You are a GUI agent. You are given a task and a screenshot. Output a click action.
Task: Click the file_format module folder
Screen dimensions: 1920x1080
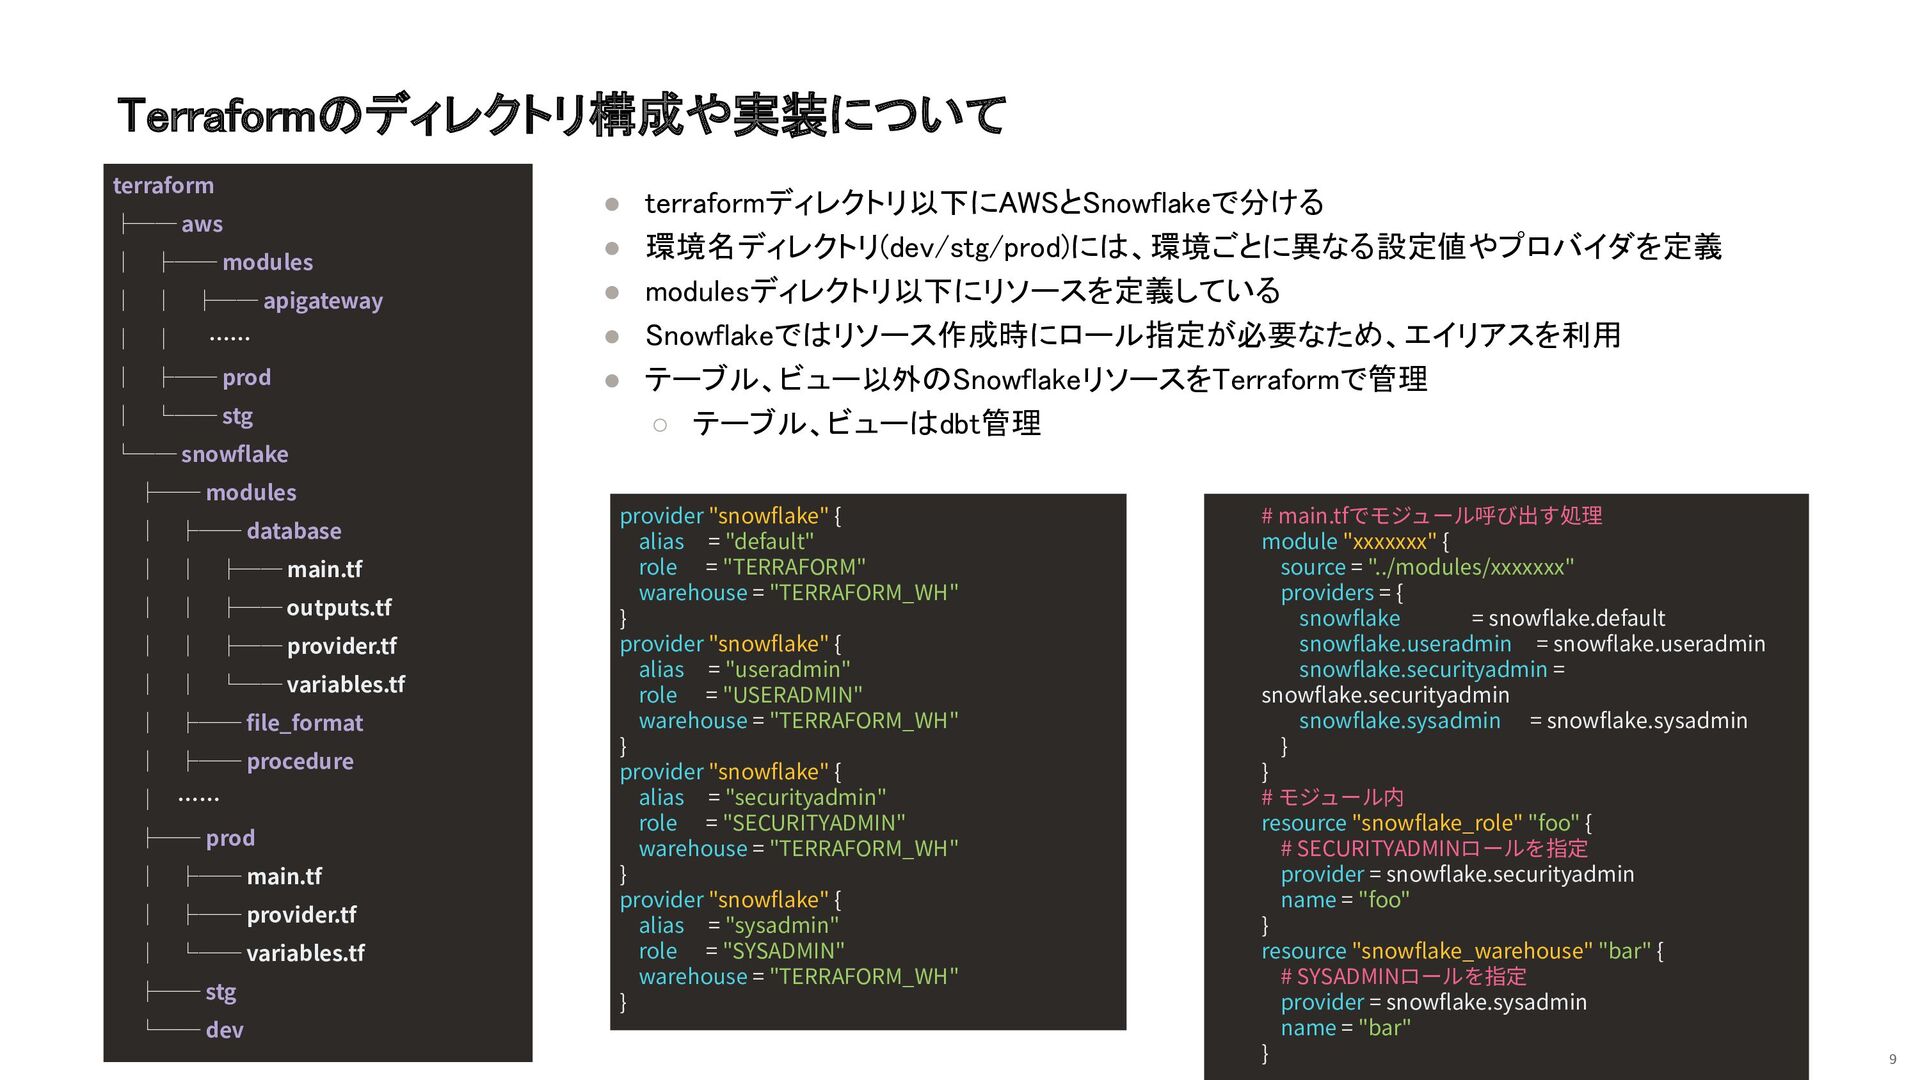[304, 723]
